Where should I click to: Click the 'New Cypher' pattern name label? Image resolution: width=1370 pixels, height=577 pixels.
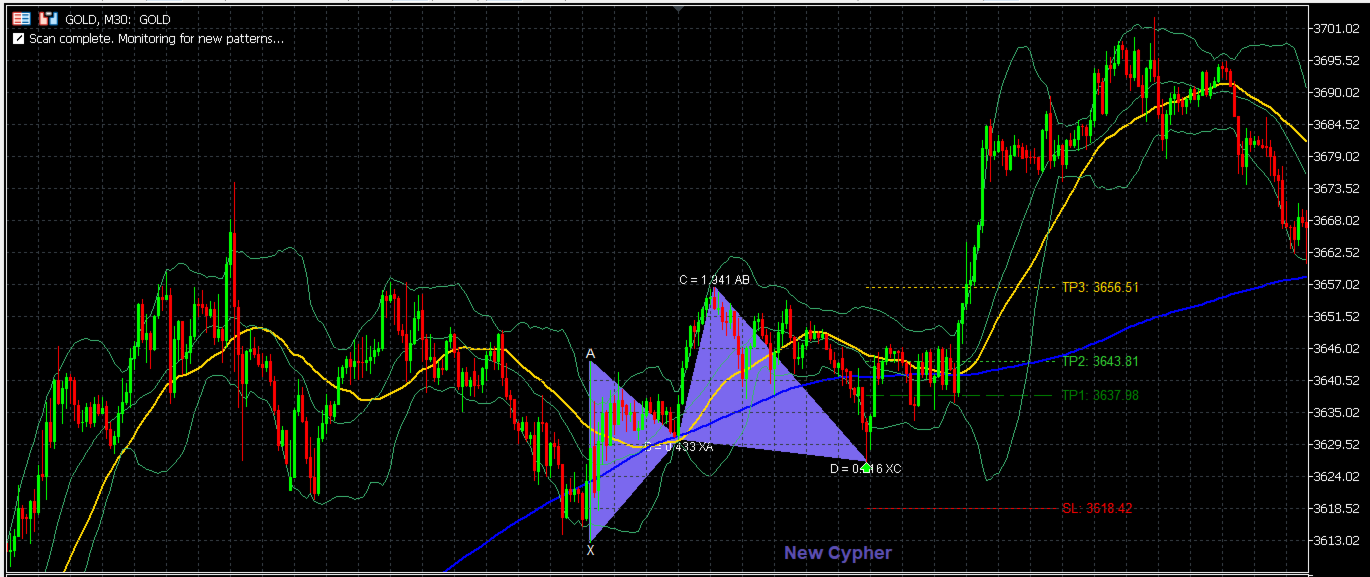click(838, 553)
